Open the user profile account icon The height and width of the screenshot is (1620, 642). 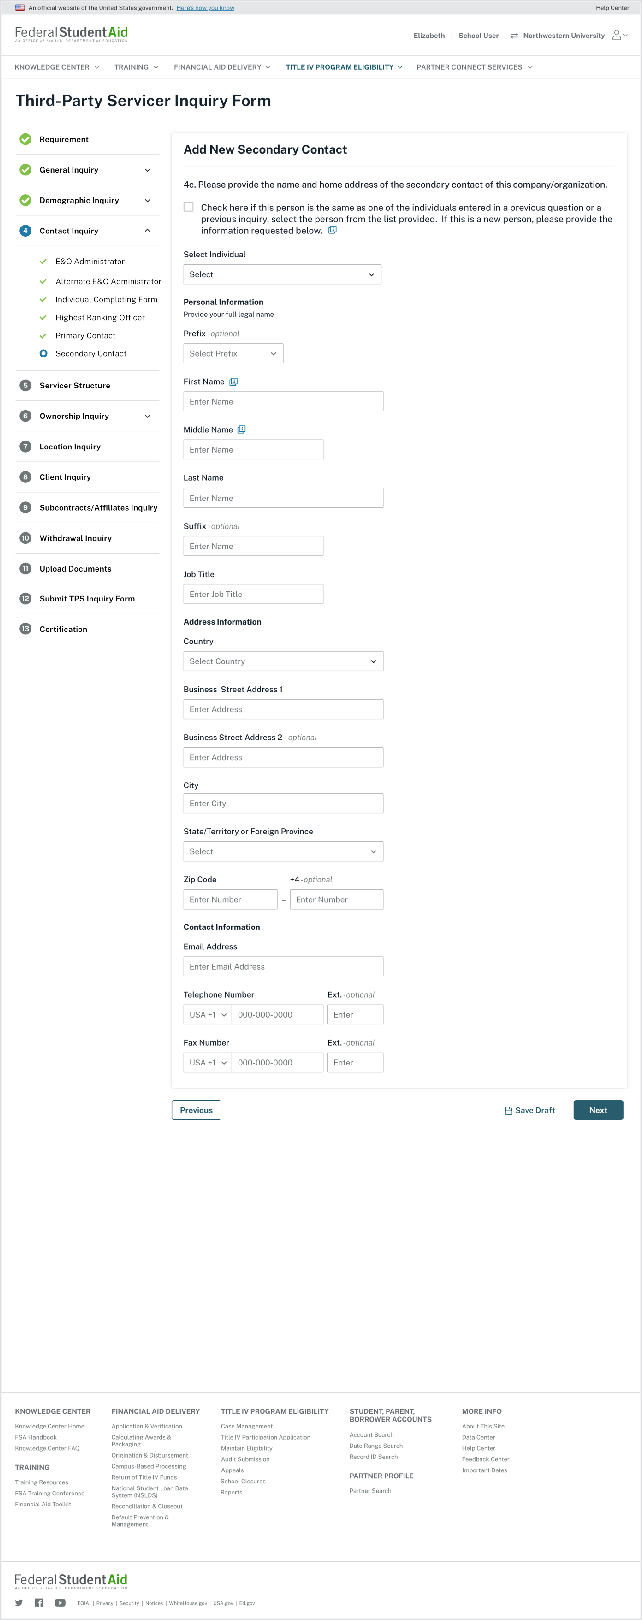coord(617,35)
